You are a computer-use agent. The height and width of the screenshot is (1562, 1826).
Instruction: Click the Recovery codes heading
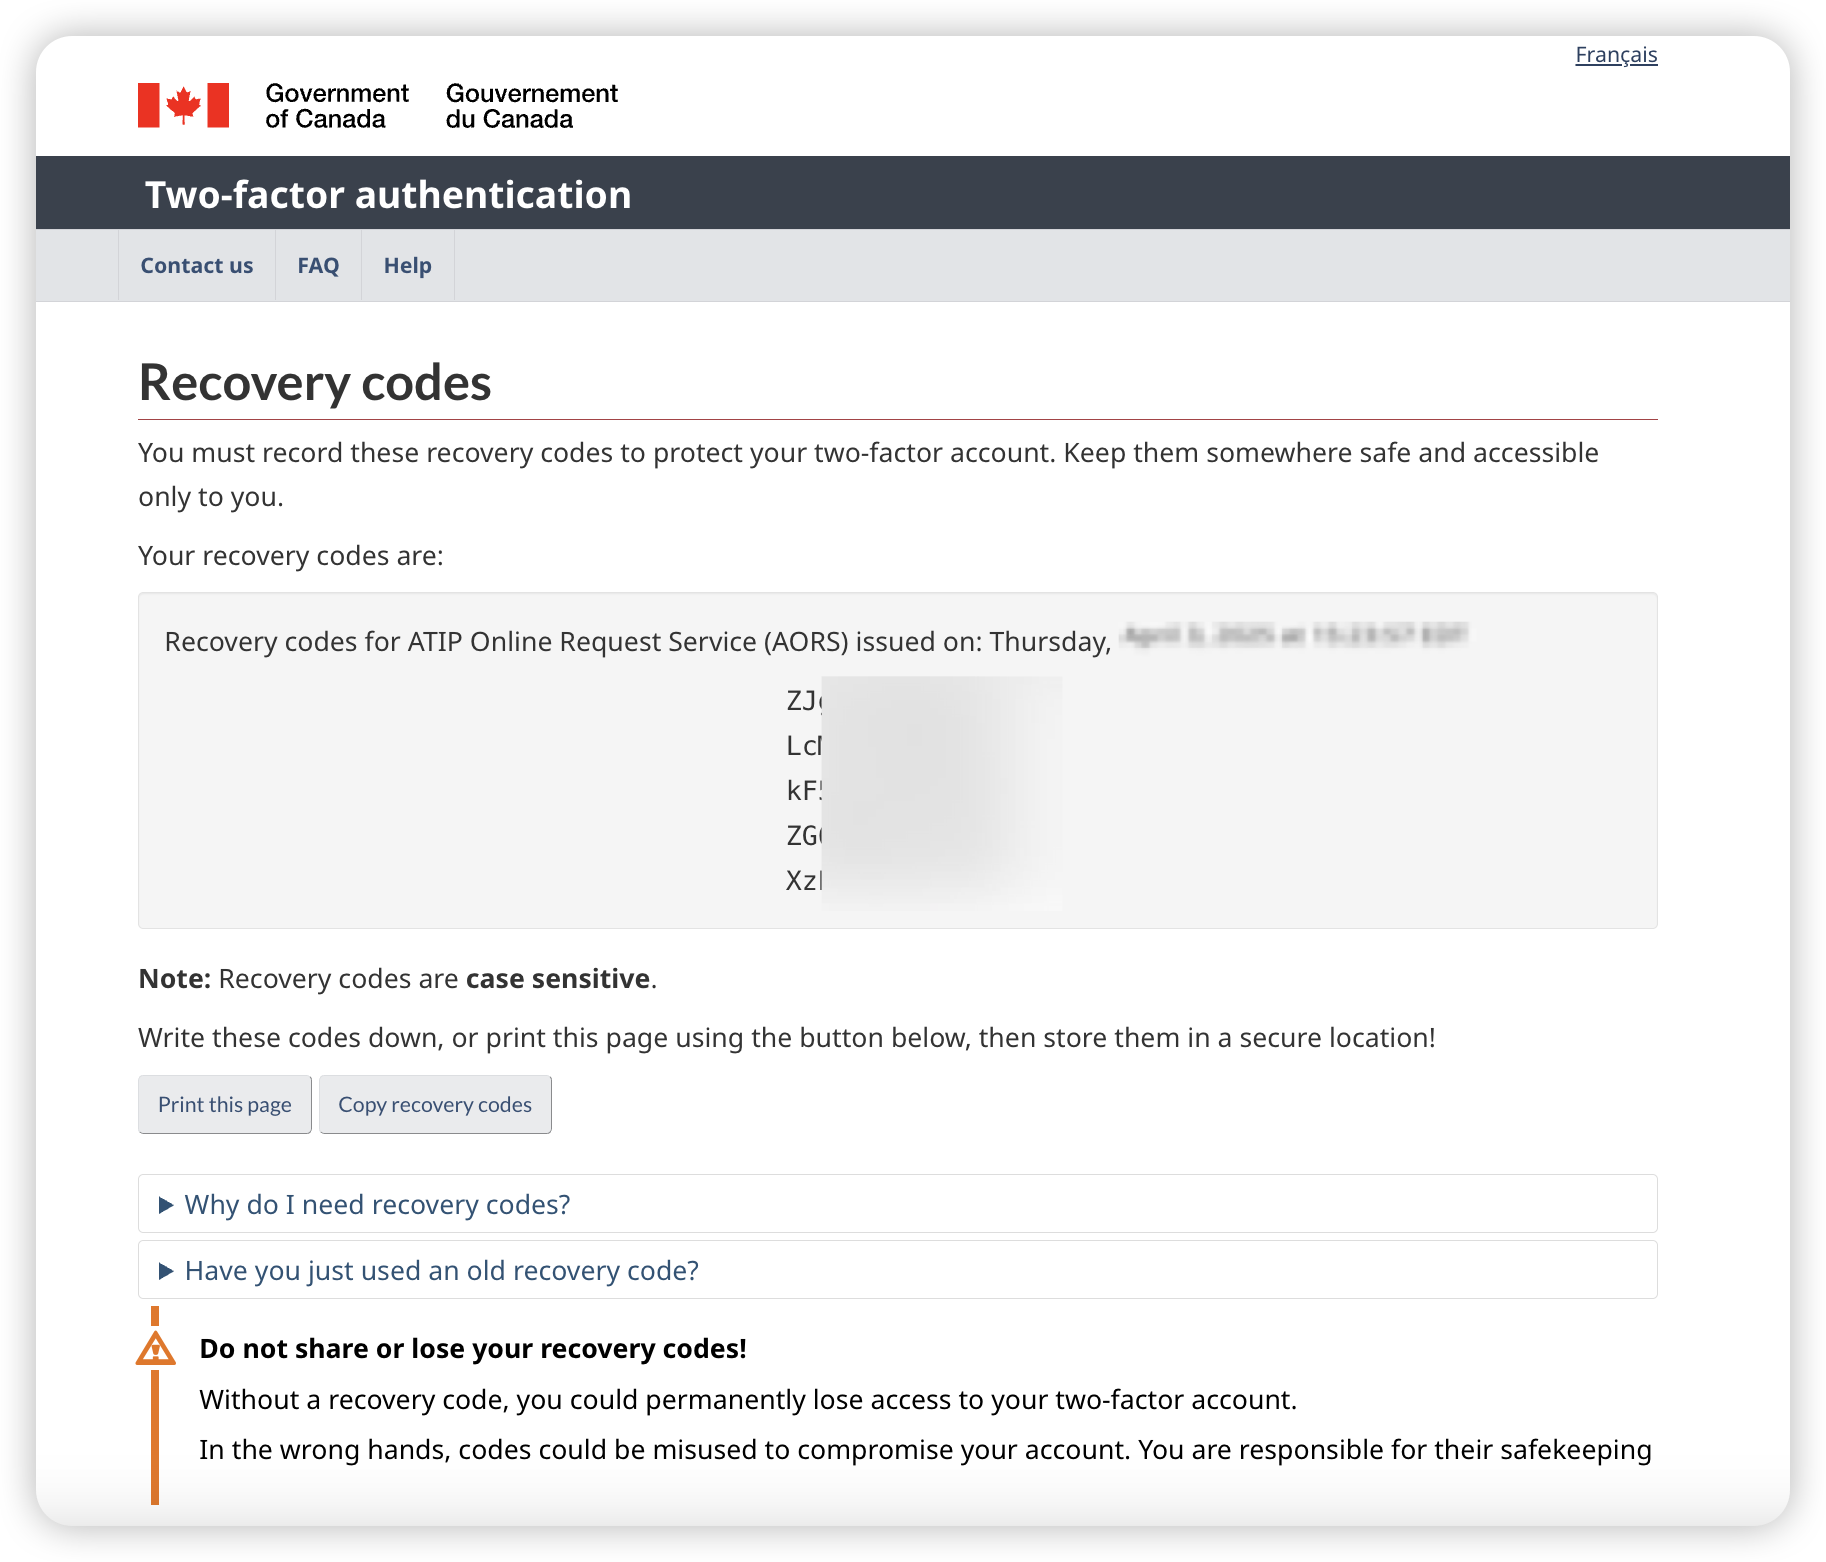[315, 383]
